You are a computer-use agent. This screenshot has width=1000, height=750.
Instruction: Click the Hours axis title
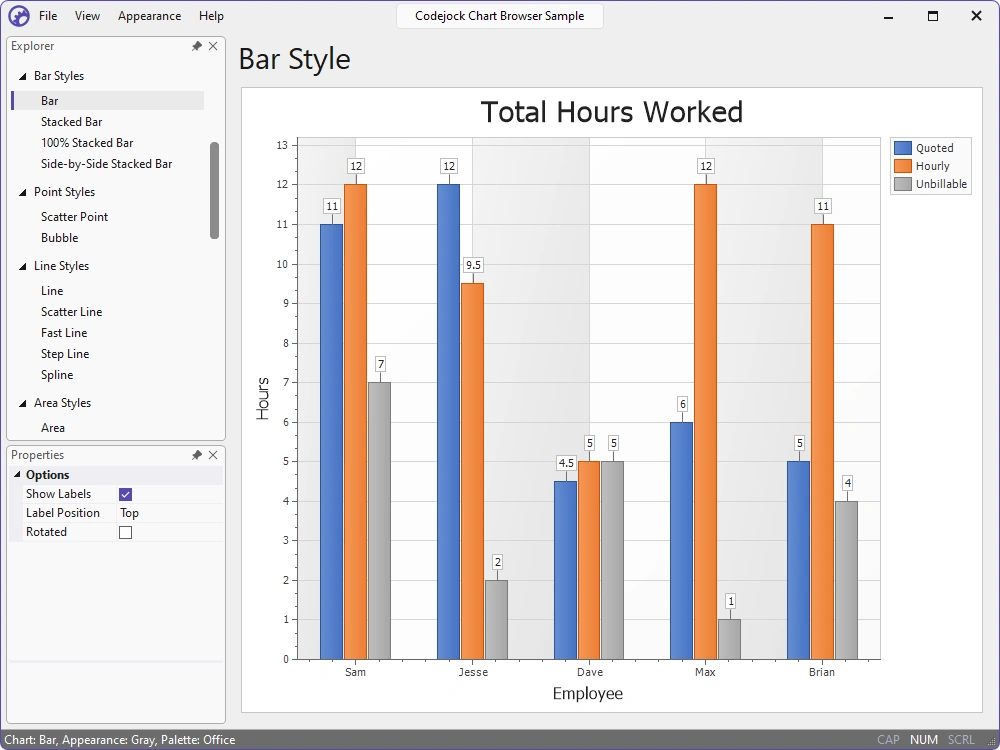[262, 398]
